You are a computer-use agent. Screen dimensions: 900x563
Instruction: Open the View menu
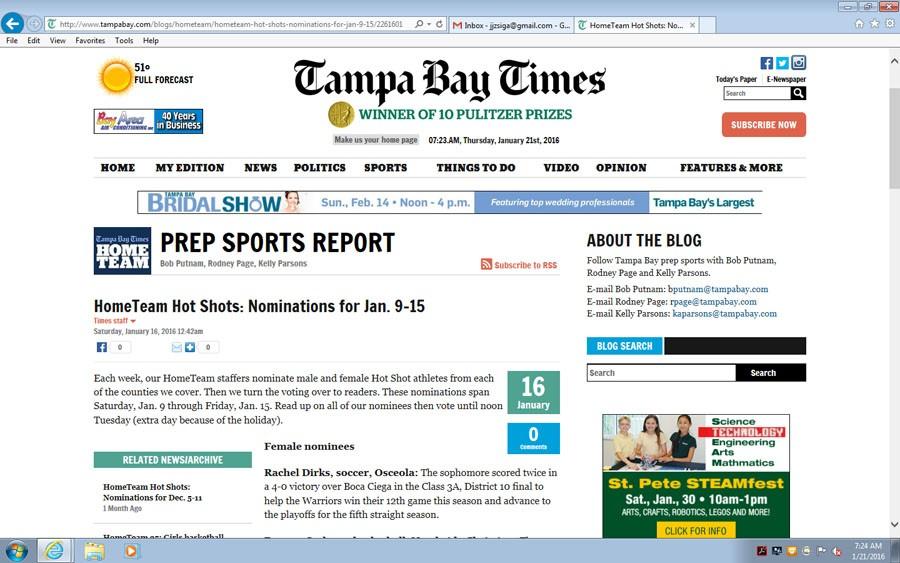57,41
